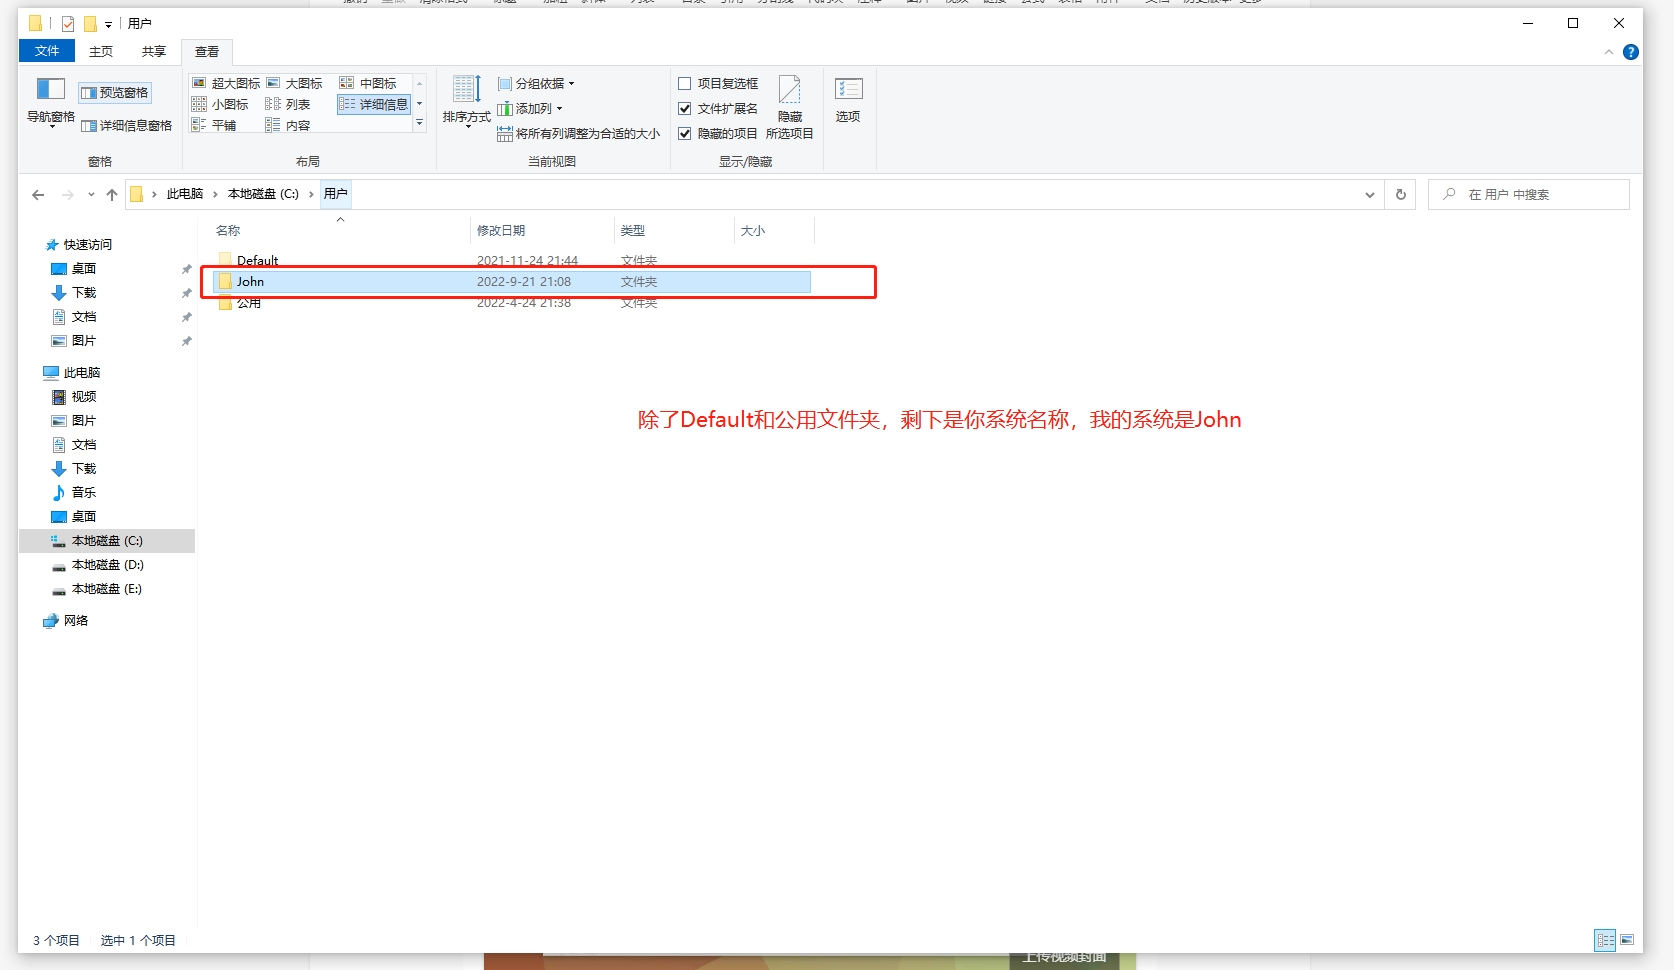Open 排序方式 sort by menu
The height and width of the screenshot is (970, 1674).
(x=466, y=102)
